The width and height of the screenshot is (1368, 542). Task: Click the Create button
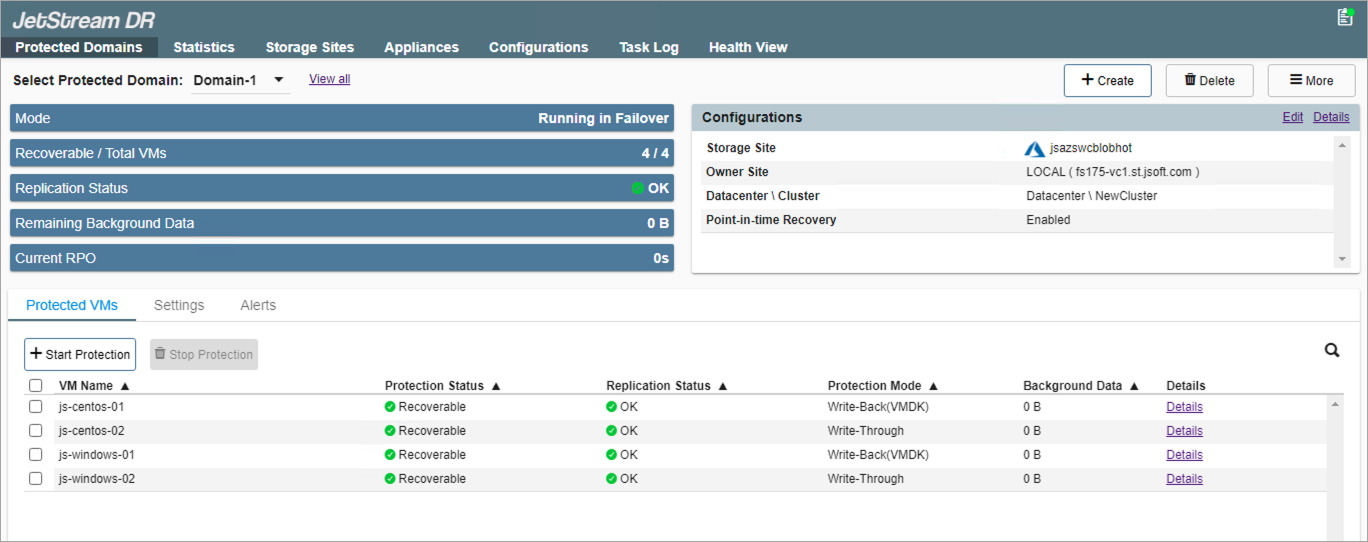(x=1107, y=81)
